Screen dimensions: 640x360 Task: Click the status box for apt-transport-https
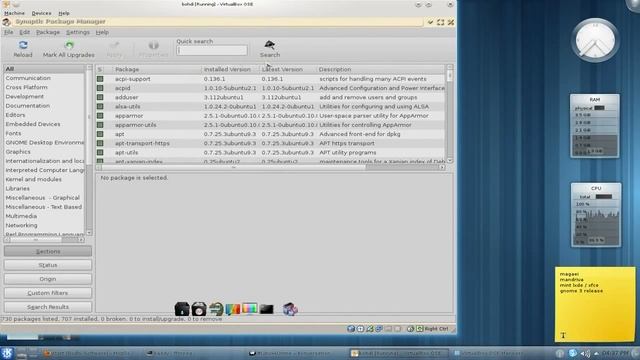100,143
